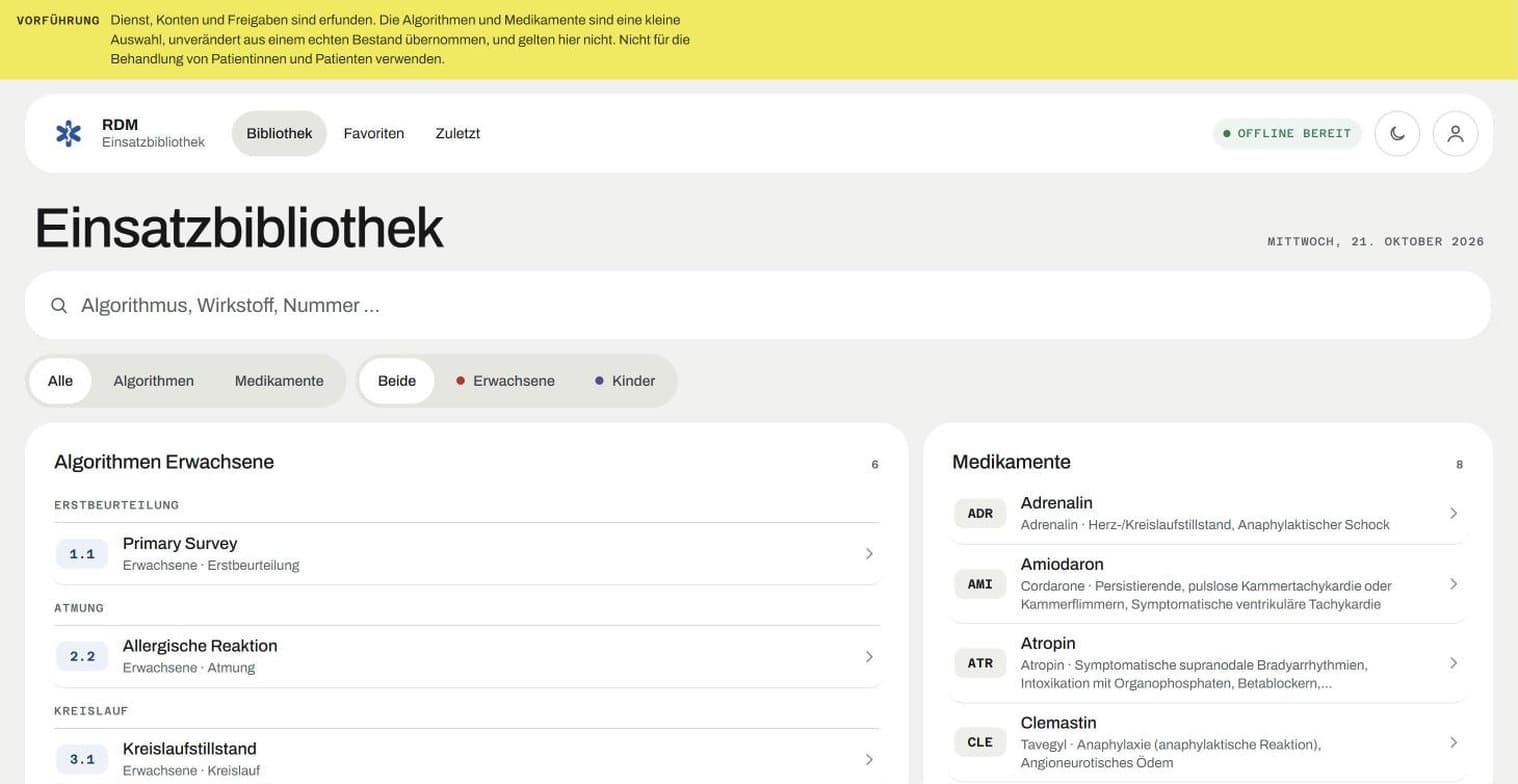The height and width of the screenshot is (784, 1518).
Task: Show only Kinder entries
Action: pyautogui.click(x=625, y=381)
